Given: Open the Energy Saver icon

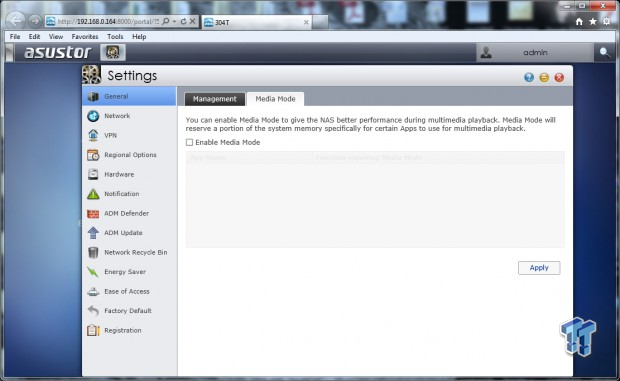Looking at the screenshot, I should 93,272.
